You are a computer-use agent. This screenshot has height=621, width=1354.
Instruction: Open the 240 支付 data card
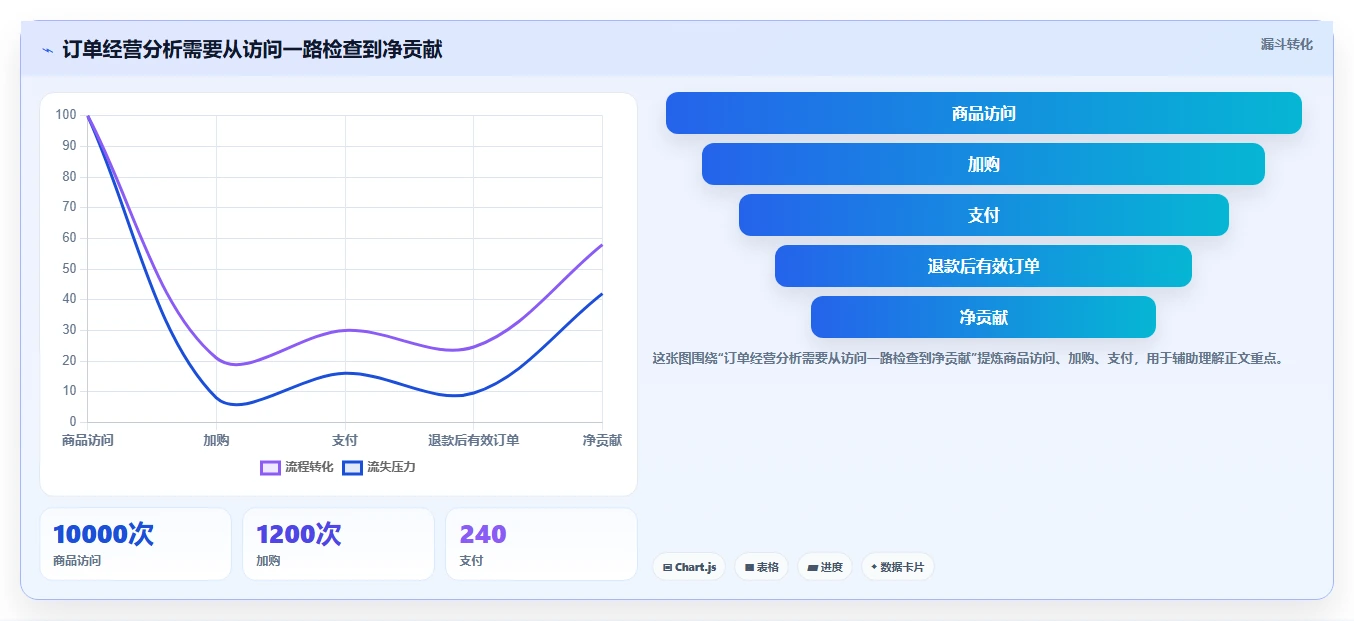click(x=541, y=544)
